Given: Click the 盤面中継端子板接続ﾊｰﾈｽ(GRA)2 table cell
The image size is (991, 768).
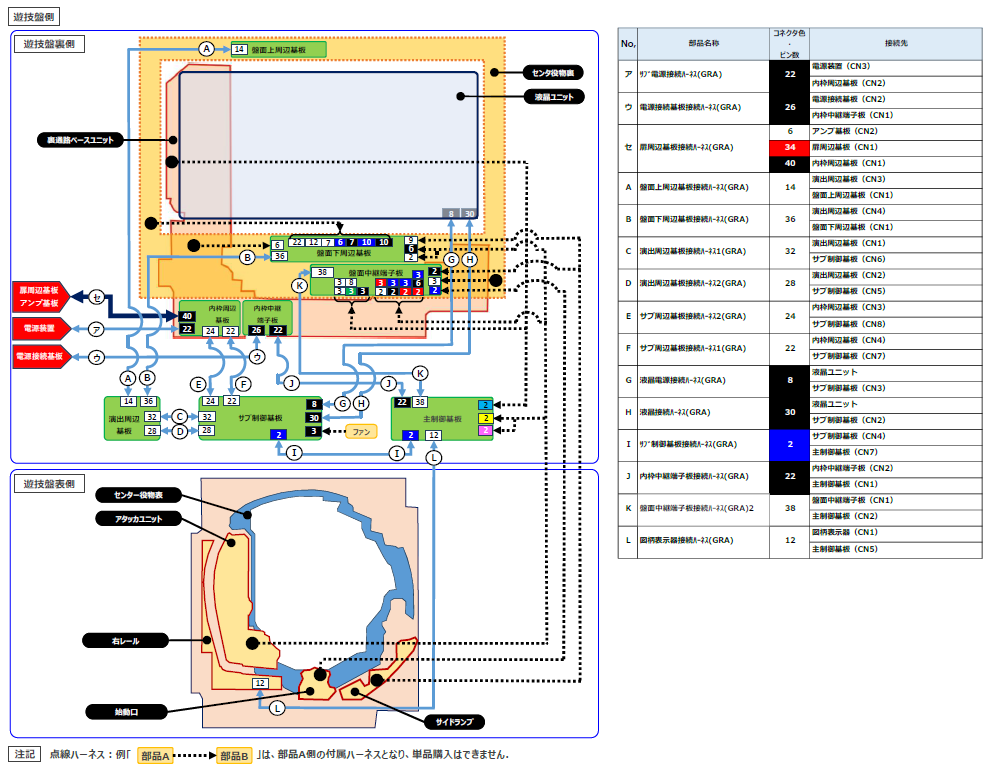Looking at the screenshot, I should pyautogui.click(x=703, y=509).
